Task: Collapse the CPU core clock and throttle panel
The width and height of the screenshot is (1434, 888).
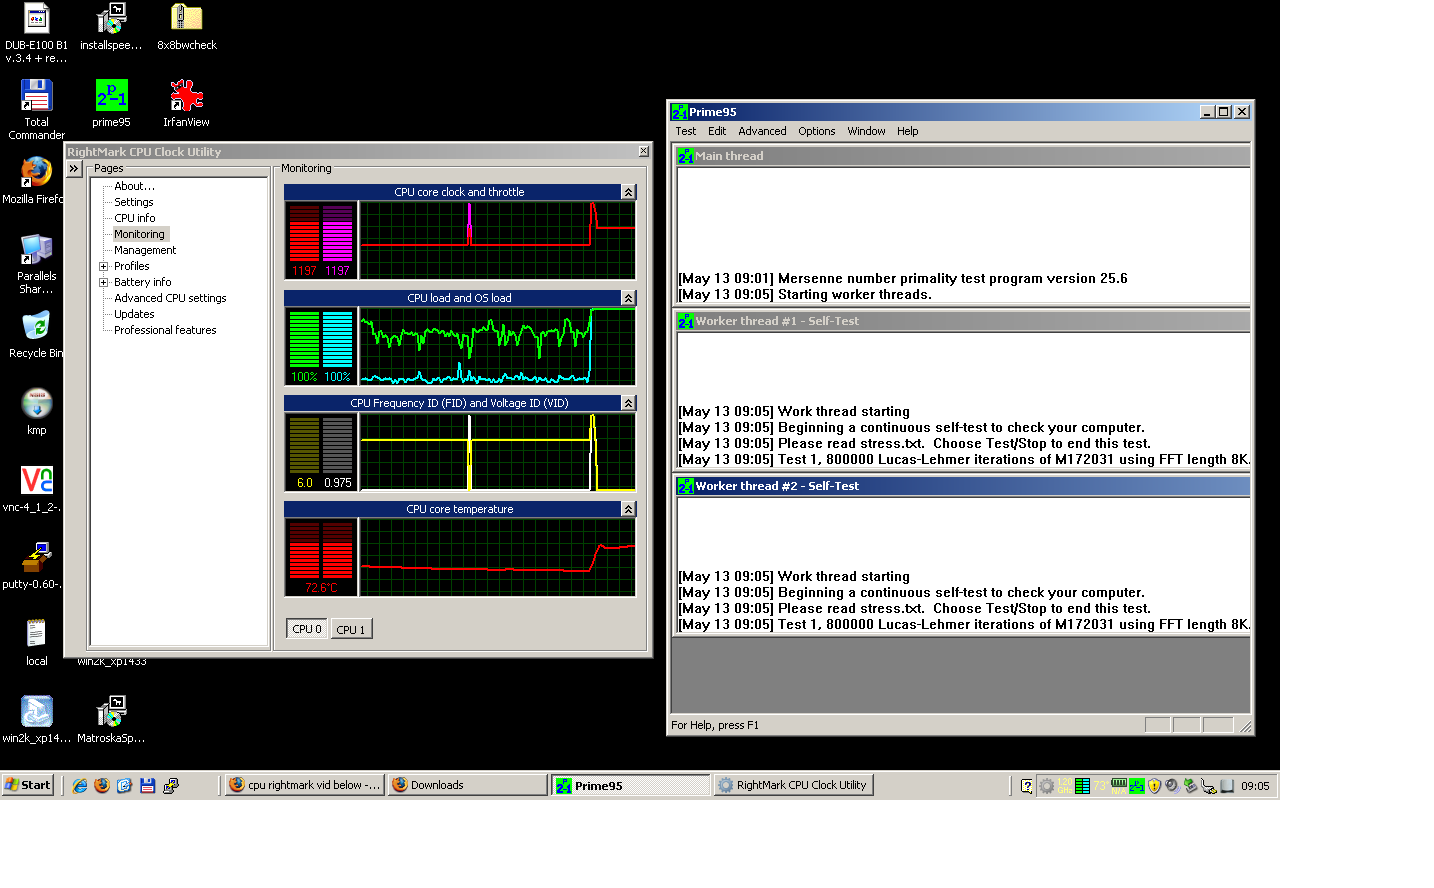Action: coord(628,192)
